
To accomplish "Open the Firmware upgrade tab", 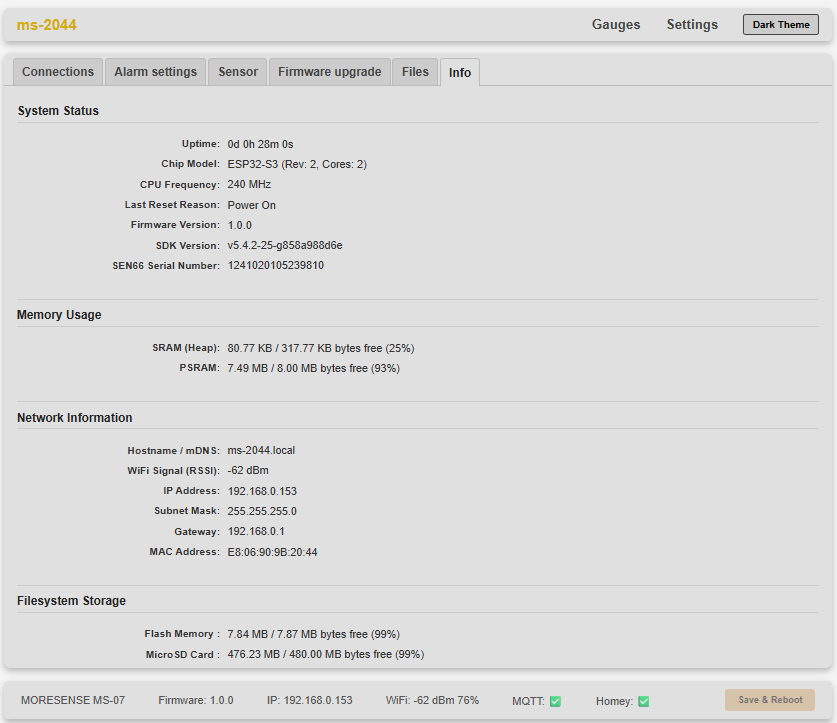I will (329, 72).
